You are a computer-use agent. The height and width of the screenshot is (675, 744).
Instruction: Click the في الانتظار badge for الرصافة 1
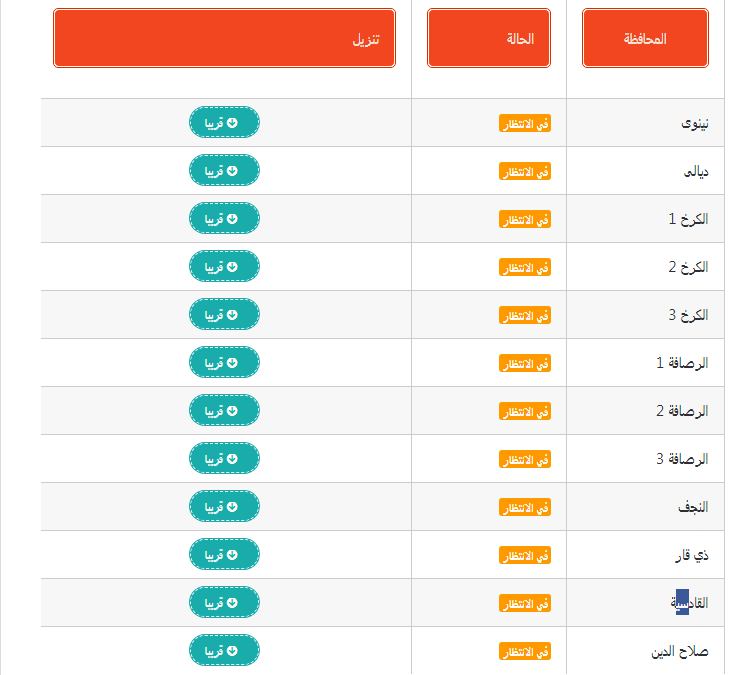525,363
